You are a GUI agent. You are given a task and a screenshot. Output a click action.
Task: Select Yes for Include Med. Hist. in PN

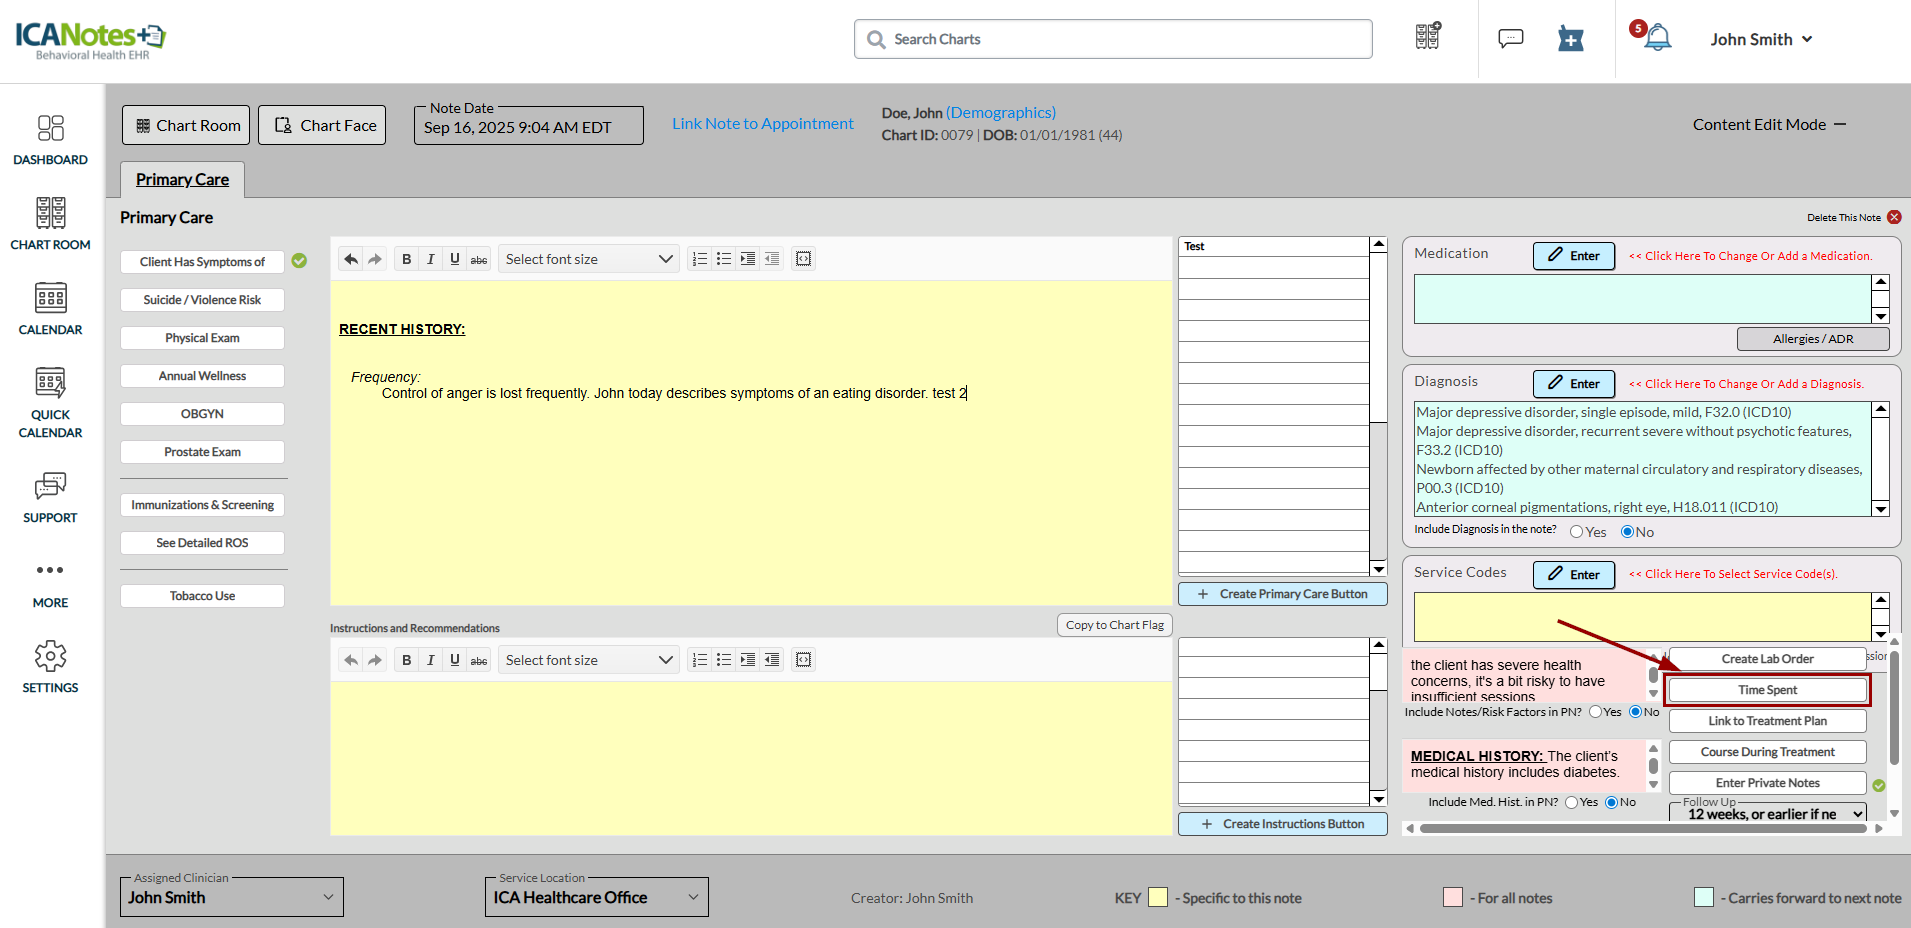click(x=1572, y=802)
